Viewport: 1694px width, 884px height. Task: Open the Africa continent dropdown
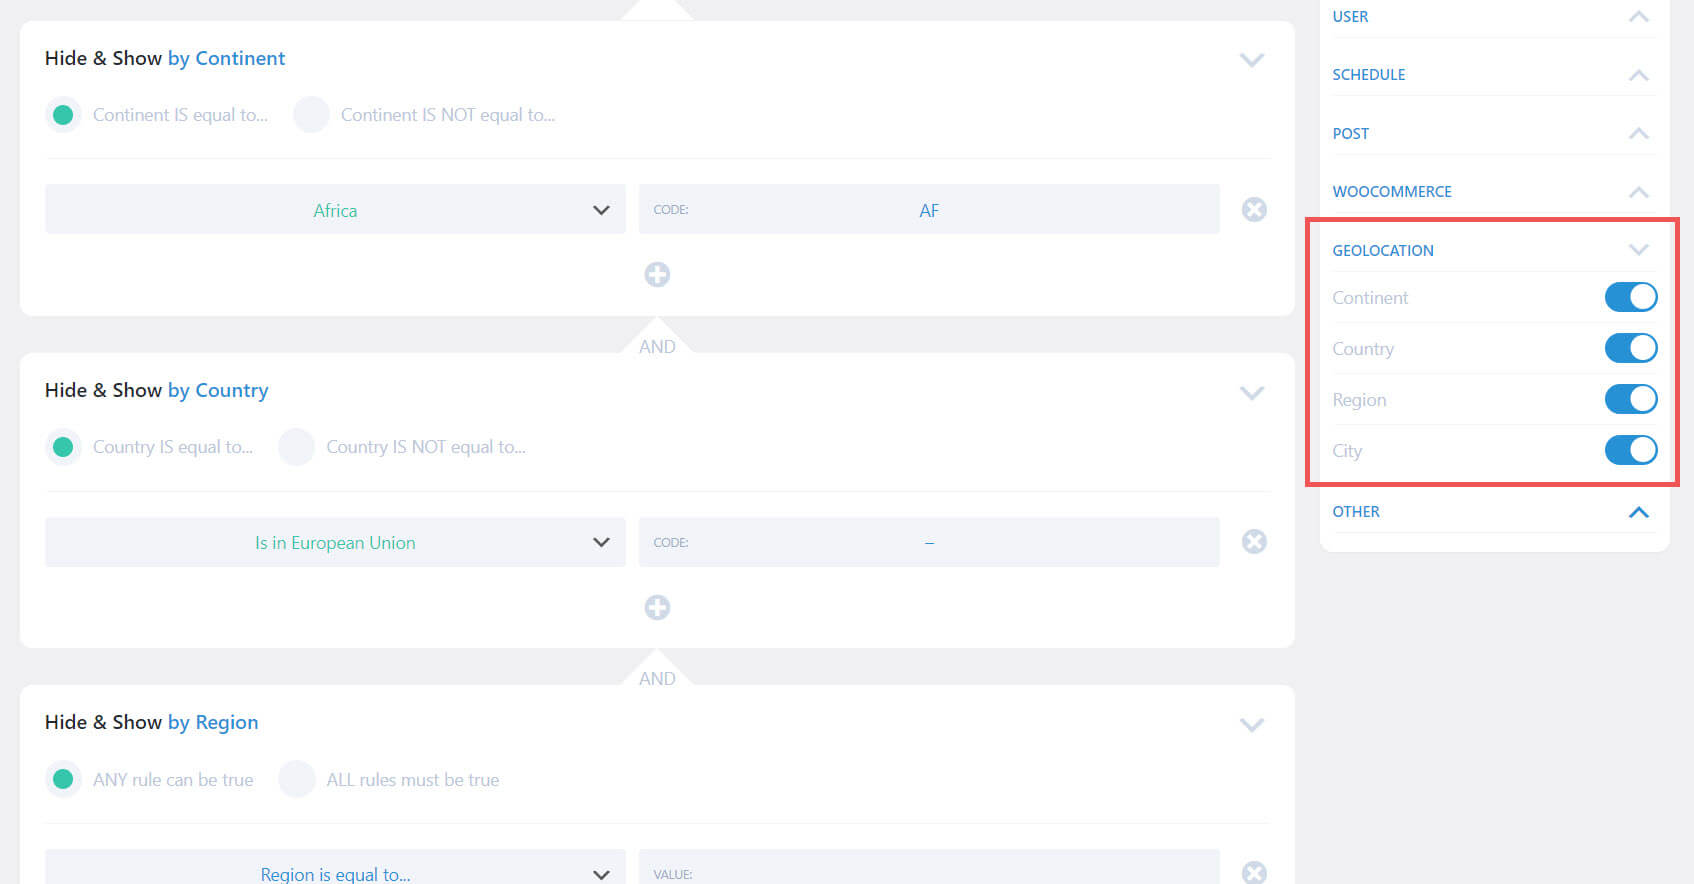tap(335, 209)
